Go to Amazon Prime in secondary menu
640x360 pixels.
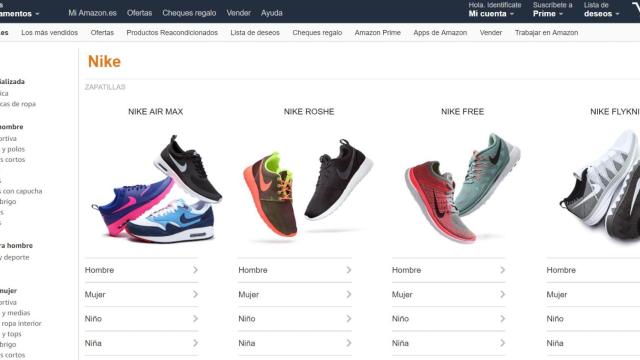click(378, 33)
